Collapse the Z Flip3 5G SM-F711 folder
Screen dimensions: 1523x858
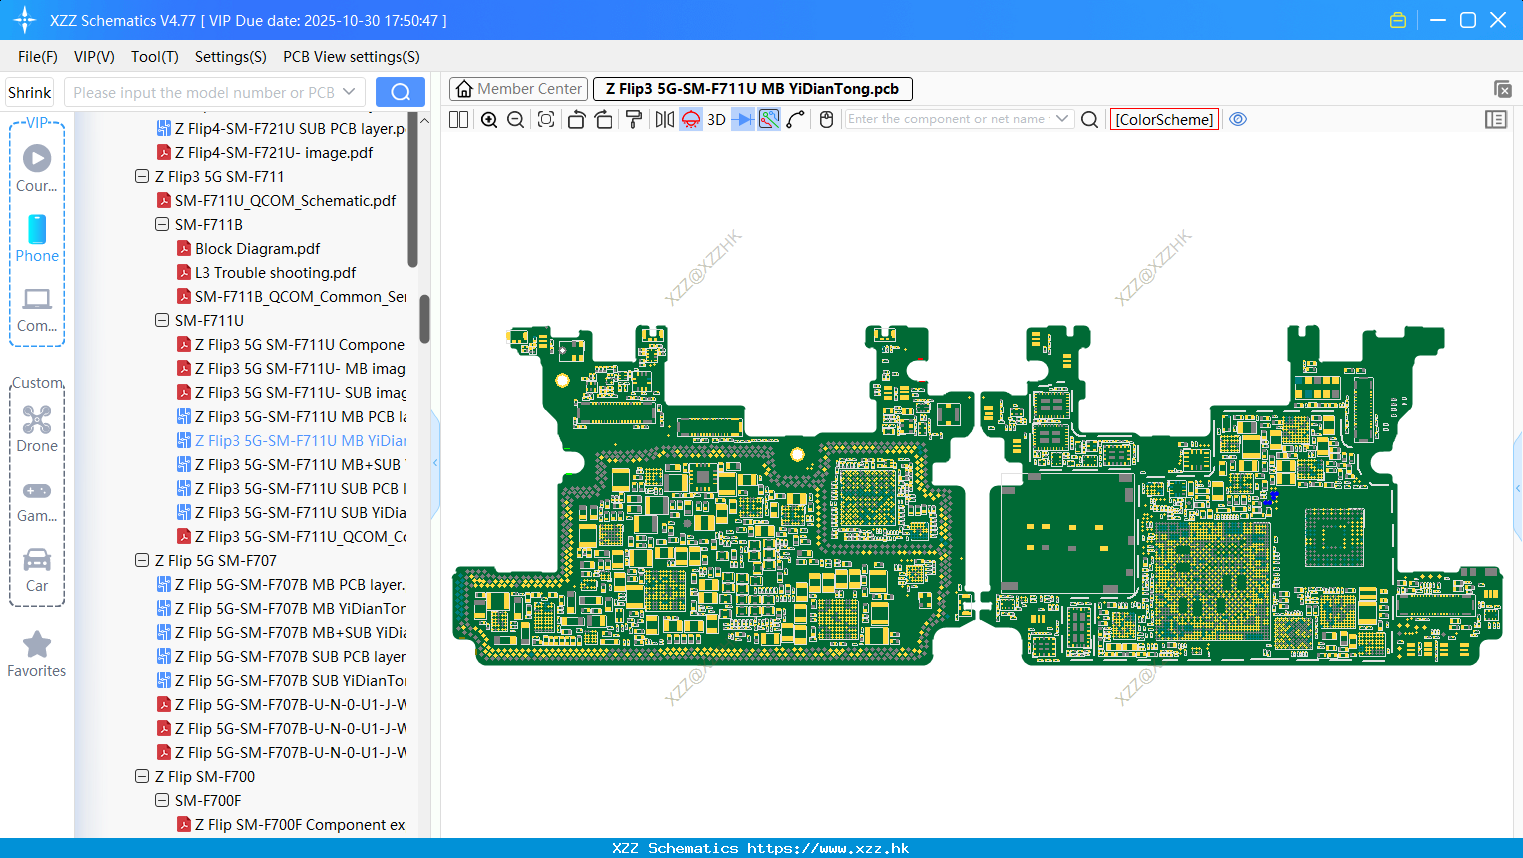click(x=142, y=176)
